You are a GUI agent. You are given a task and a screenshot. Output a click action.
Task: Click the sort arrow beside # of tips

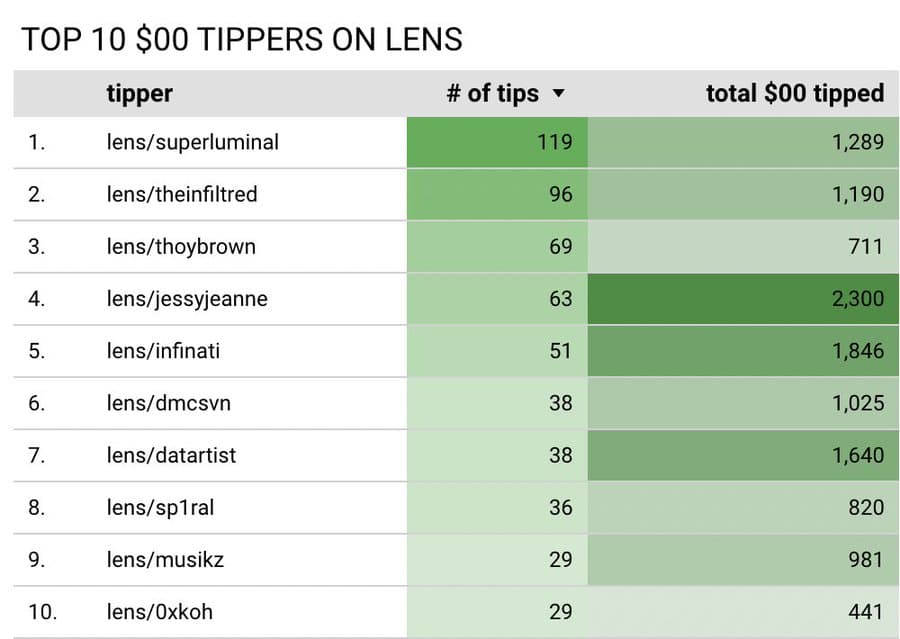[559, 94]
